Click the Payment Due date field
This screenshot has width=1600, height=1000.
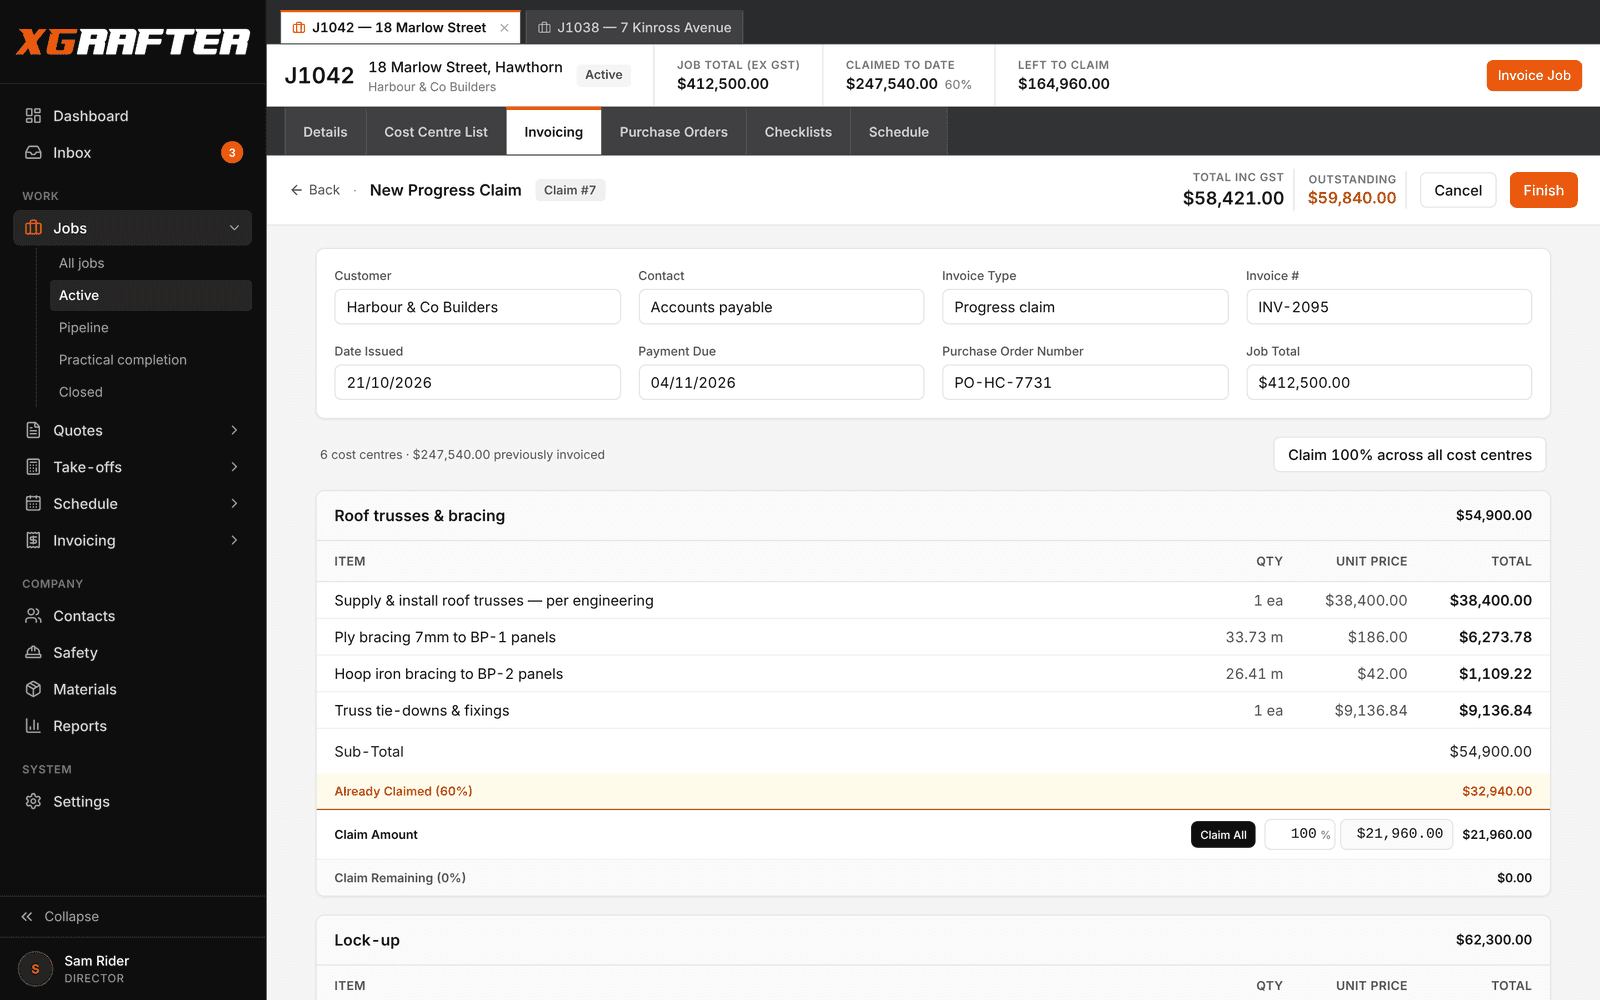tap(781, 382)
